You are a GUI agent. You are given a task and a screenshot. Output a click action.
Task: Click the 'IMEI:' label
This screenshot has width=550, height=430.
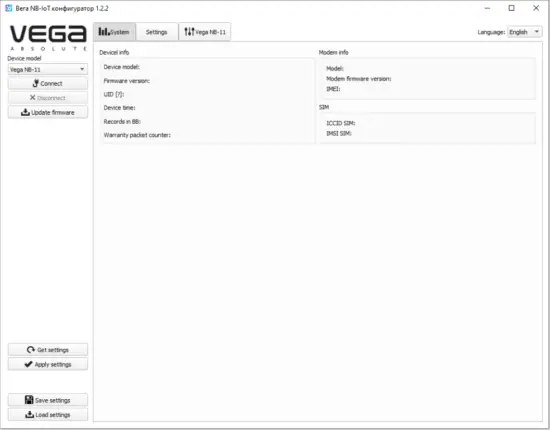pos(333,89)
